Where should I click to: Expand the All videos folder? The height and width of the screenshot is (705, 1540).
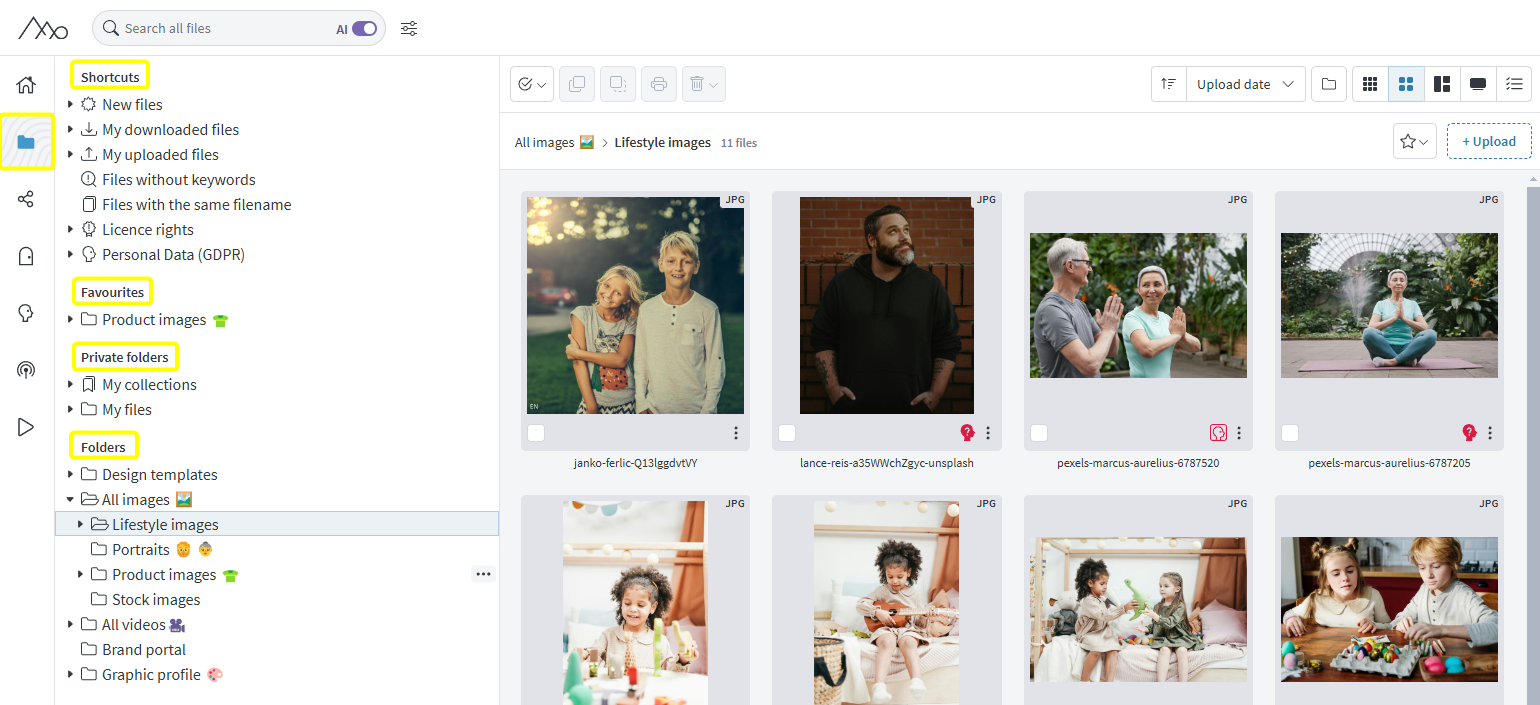[x=70, y=624]
